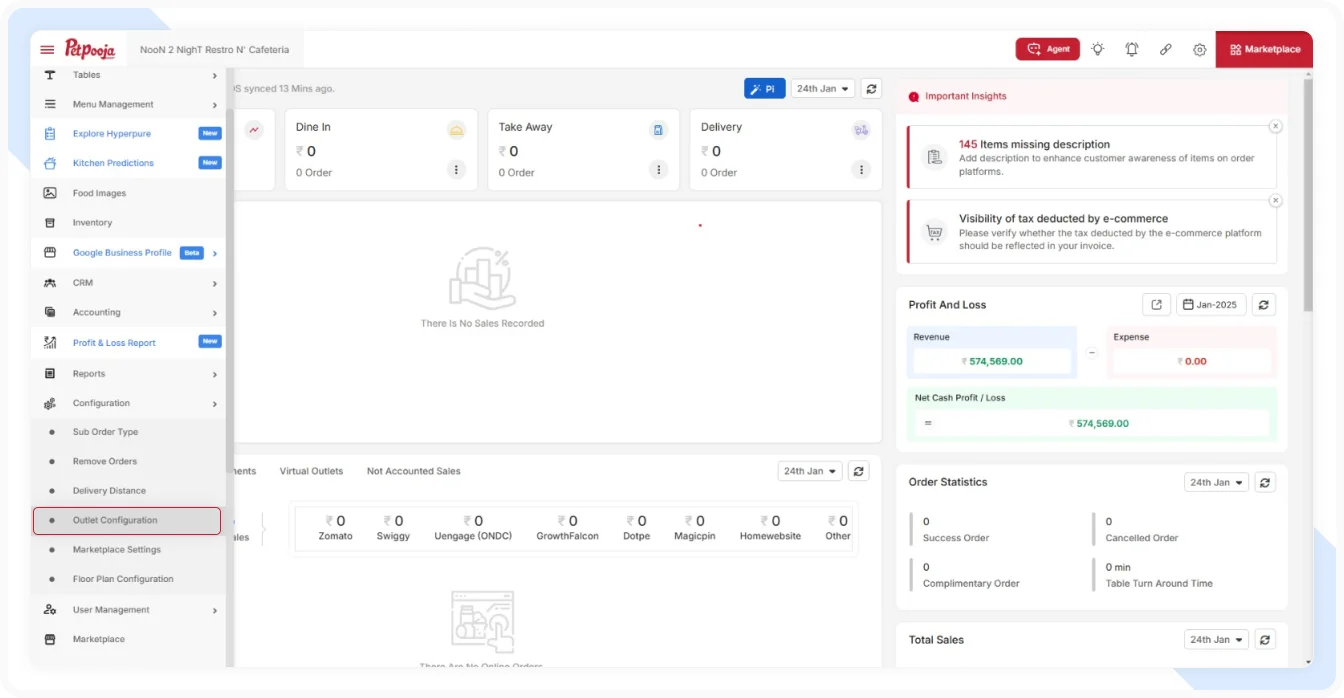This screenshot has height=698, width=1344.
Task: Click the Marketplace button in header
Action: pyautogui.click(x=1264, y=49)
